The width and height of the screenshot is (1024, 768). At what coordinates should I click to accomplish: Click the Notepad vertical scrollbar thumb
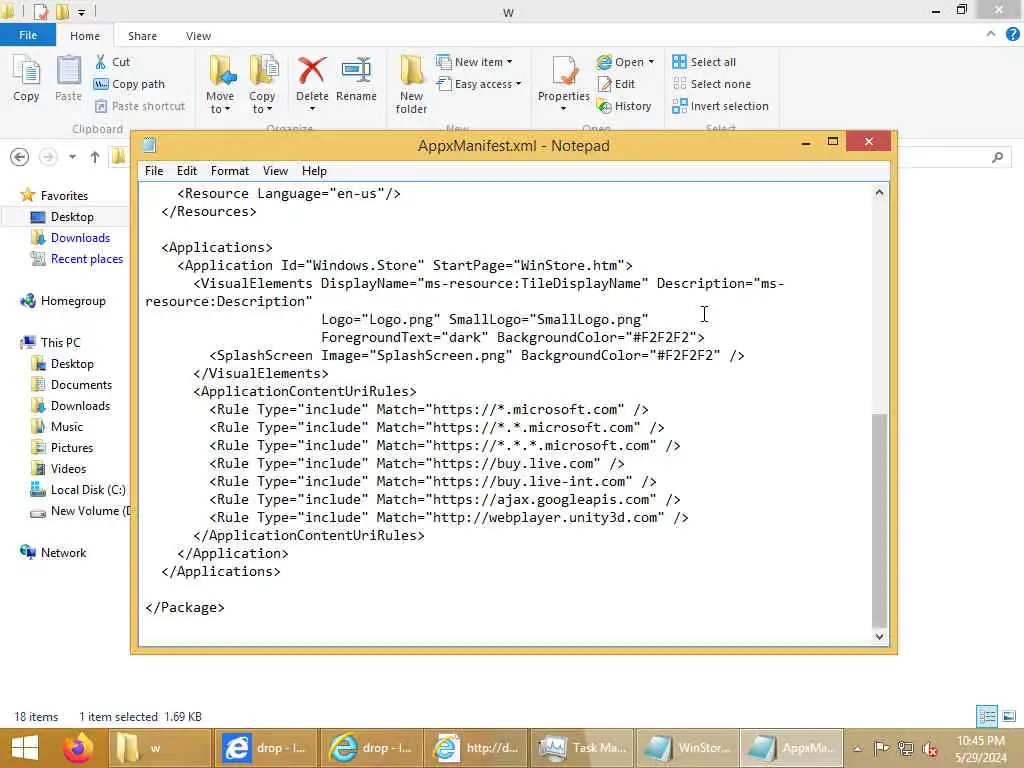pyautogui.click(x=879, y=520)
